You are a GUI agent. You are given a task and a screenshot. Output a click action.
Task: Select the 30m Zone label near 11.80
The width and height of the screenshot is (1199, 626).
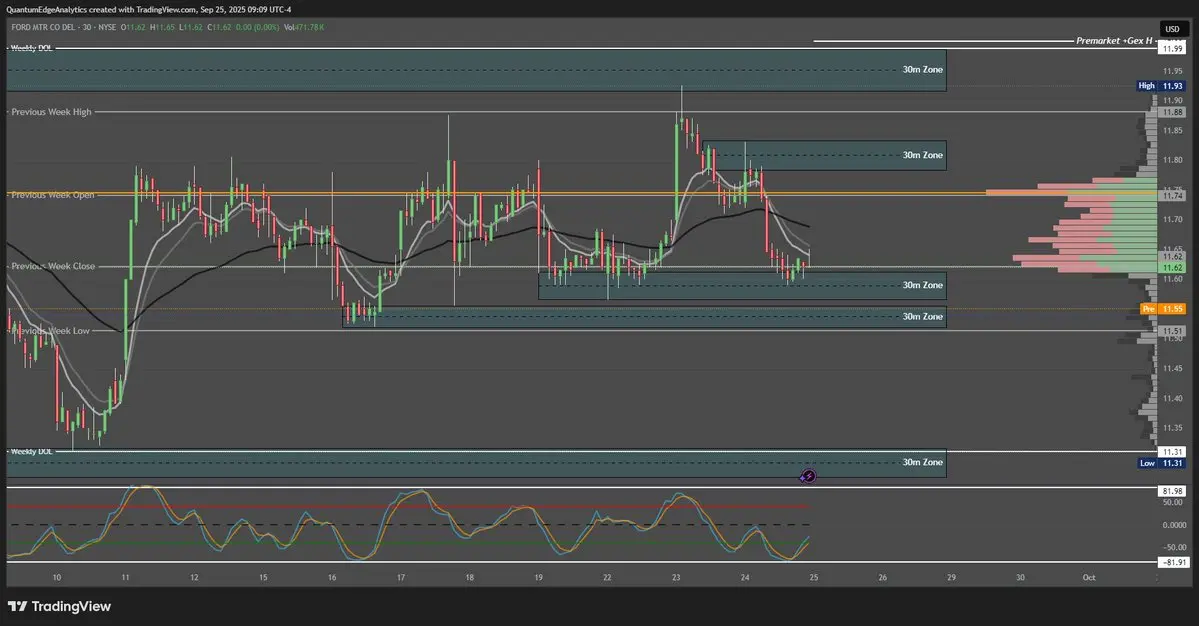click(922, 155)
